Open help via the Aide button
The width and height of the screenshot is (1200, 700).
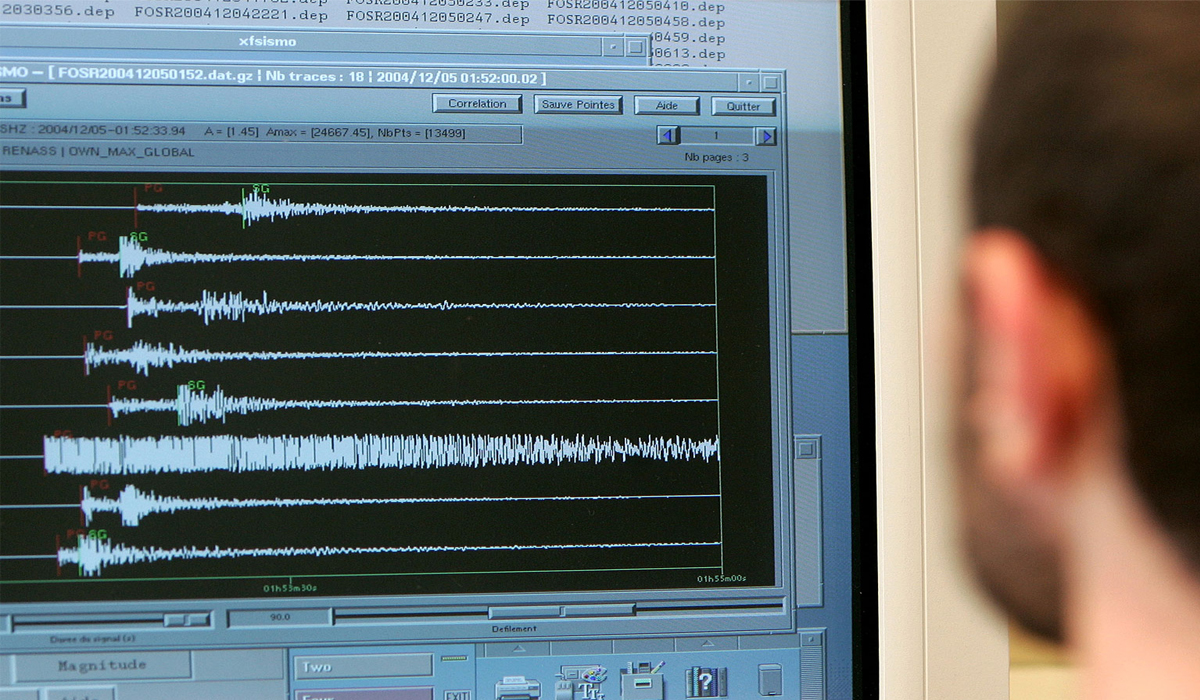[x=667, y=106]
